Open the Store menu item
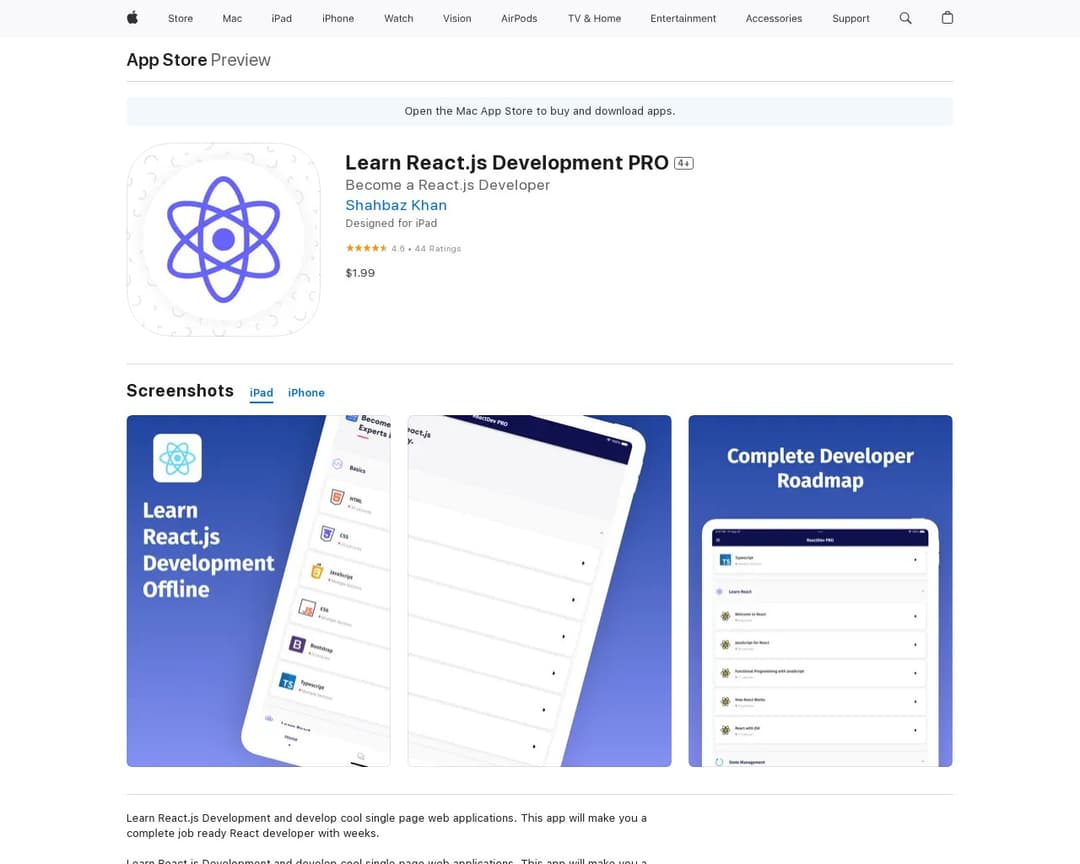Screen dimensions: 1080x864 click(180, 19)
